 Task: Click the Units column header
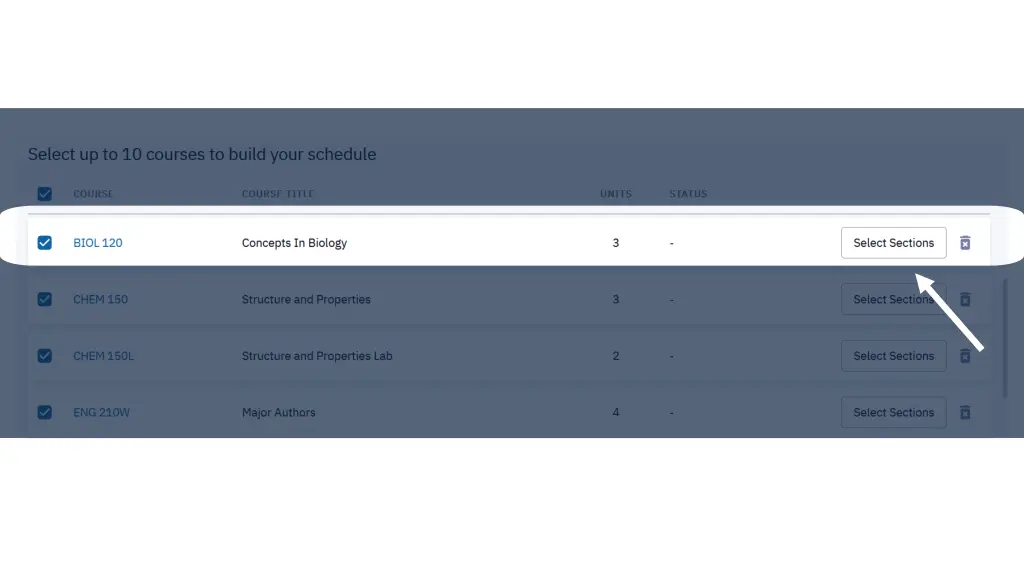tap(616, 194)
